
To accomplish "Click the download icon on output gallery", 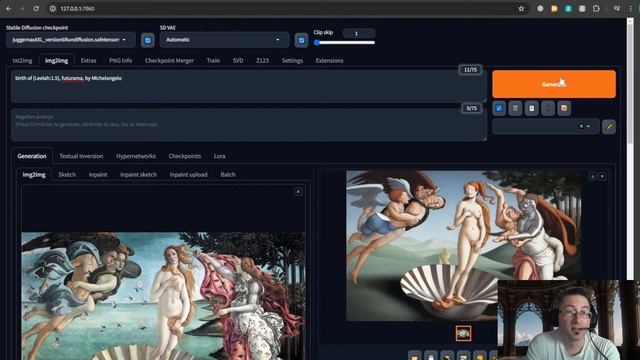I will [593, 176].
